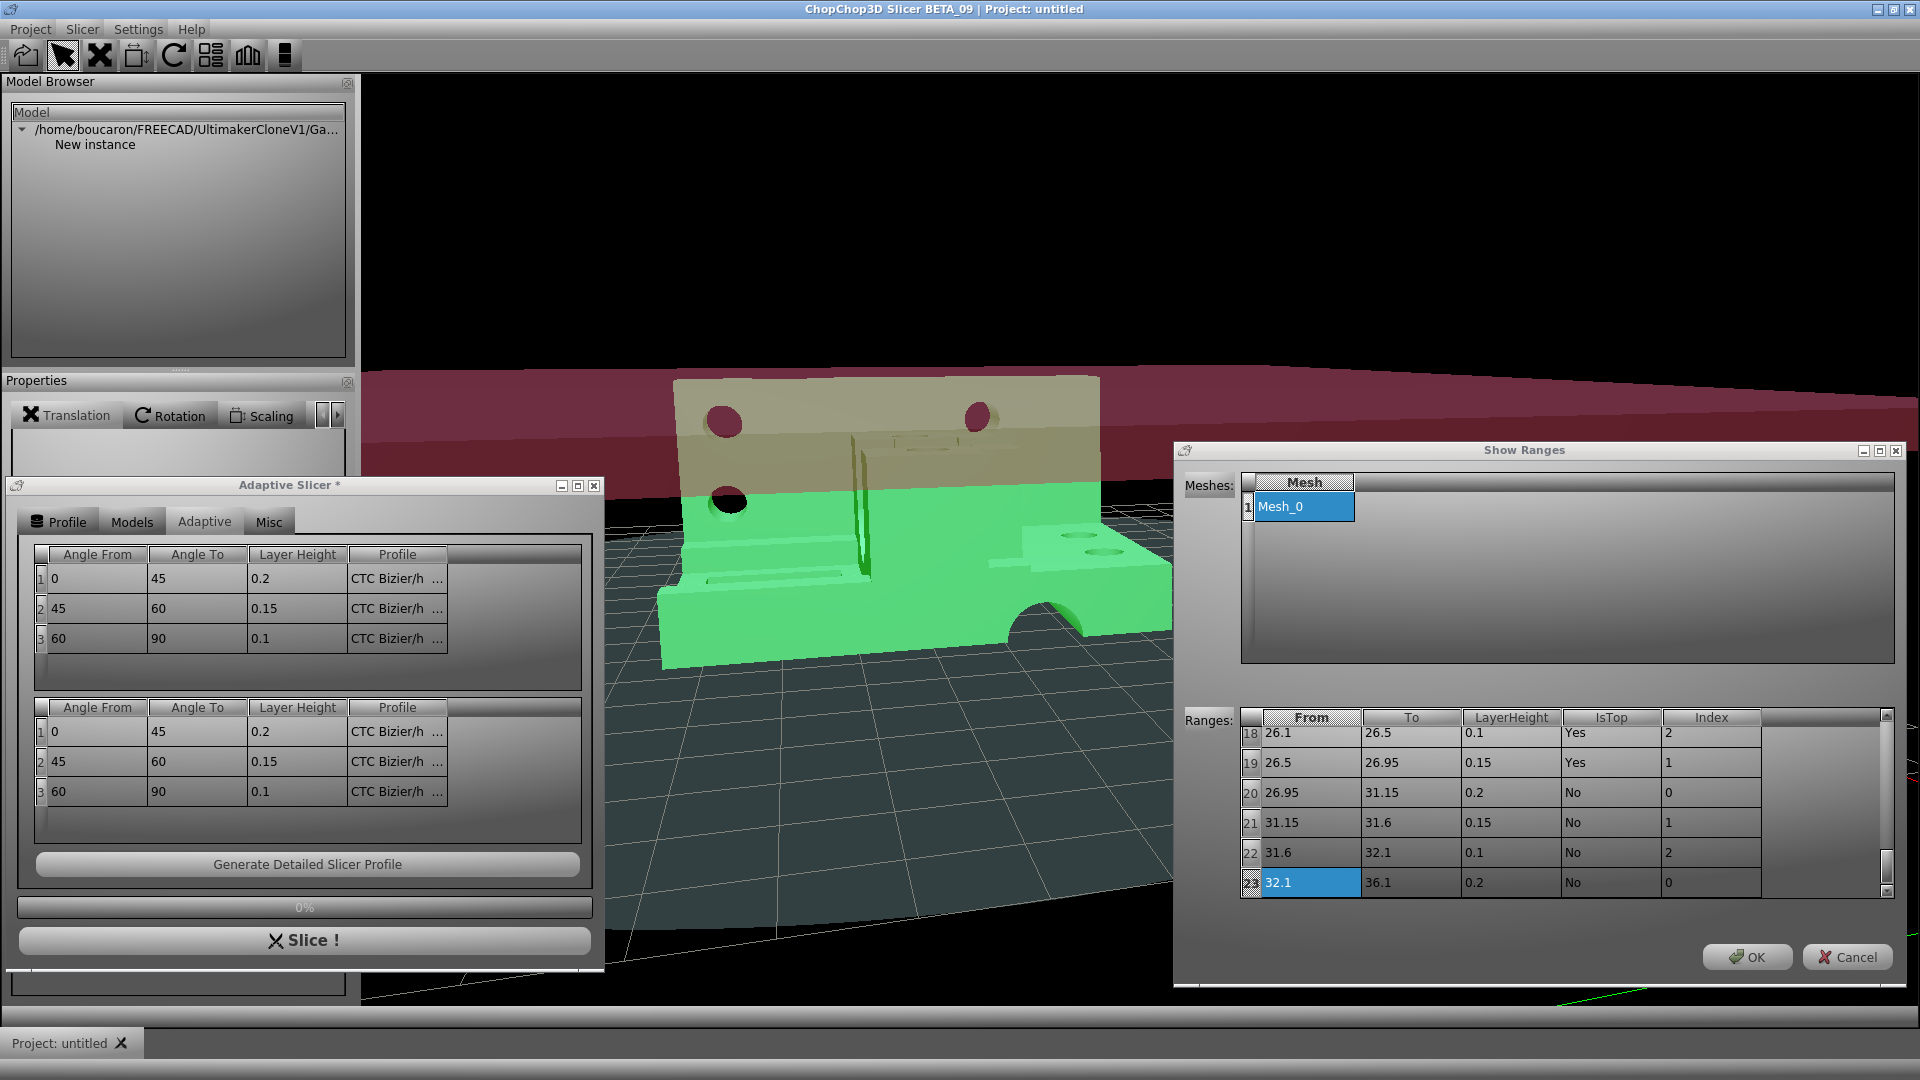Viewport: 1920px width, 1080px height.
Task: Collapse the /home/boucaron model tree node
Action: coord(22,130)
